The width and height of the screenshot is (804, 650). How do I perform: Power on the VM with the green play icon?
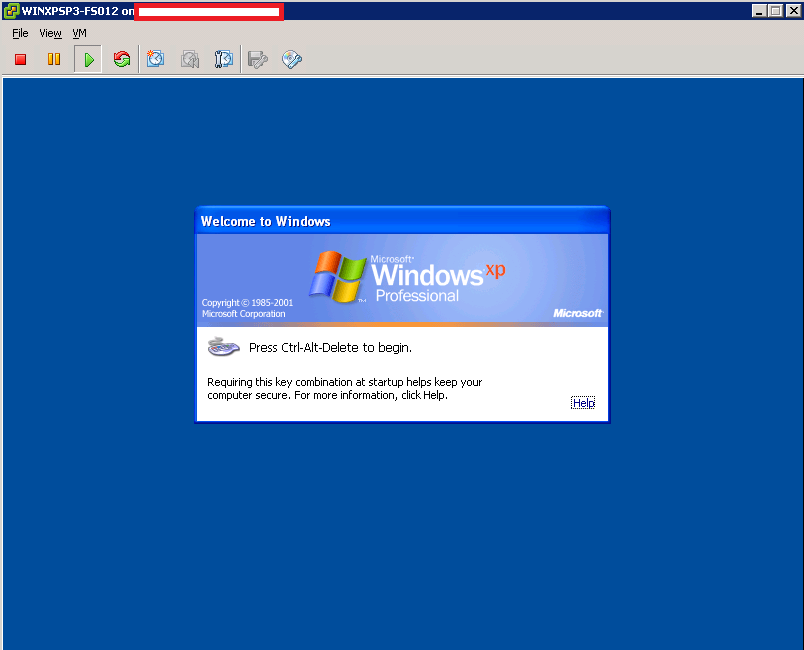click(88, 59)
